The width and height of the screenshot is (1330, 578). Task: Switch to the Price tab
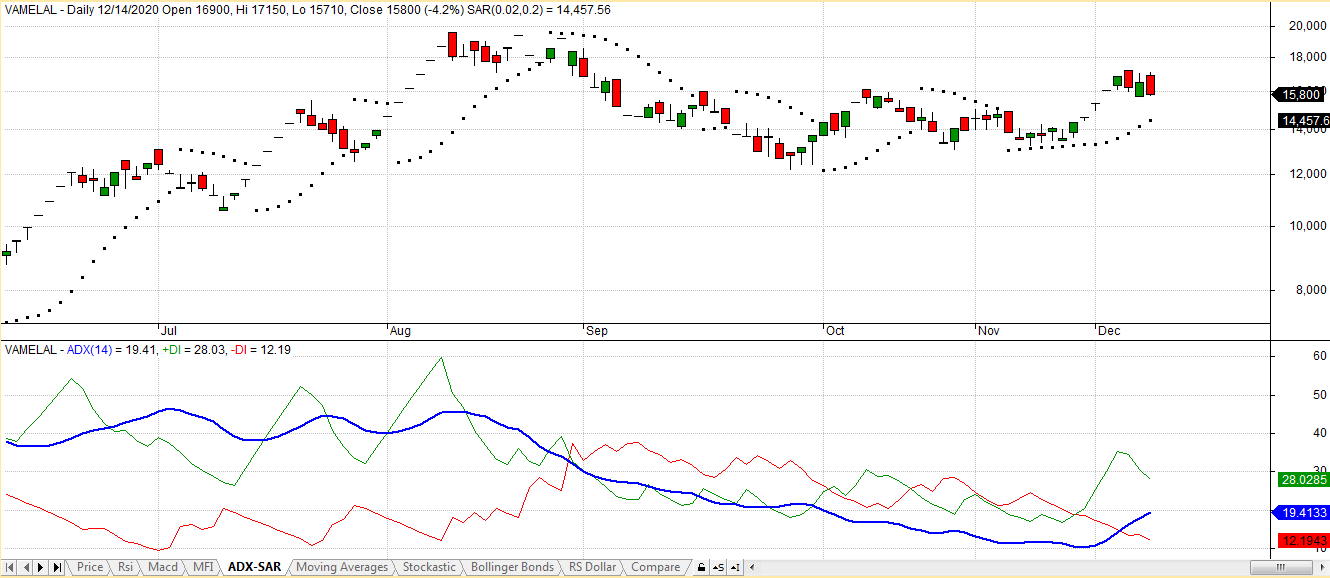90,567
